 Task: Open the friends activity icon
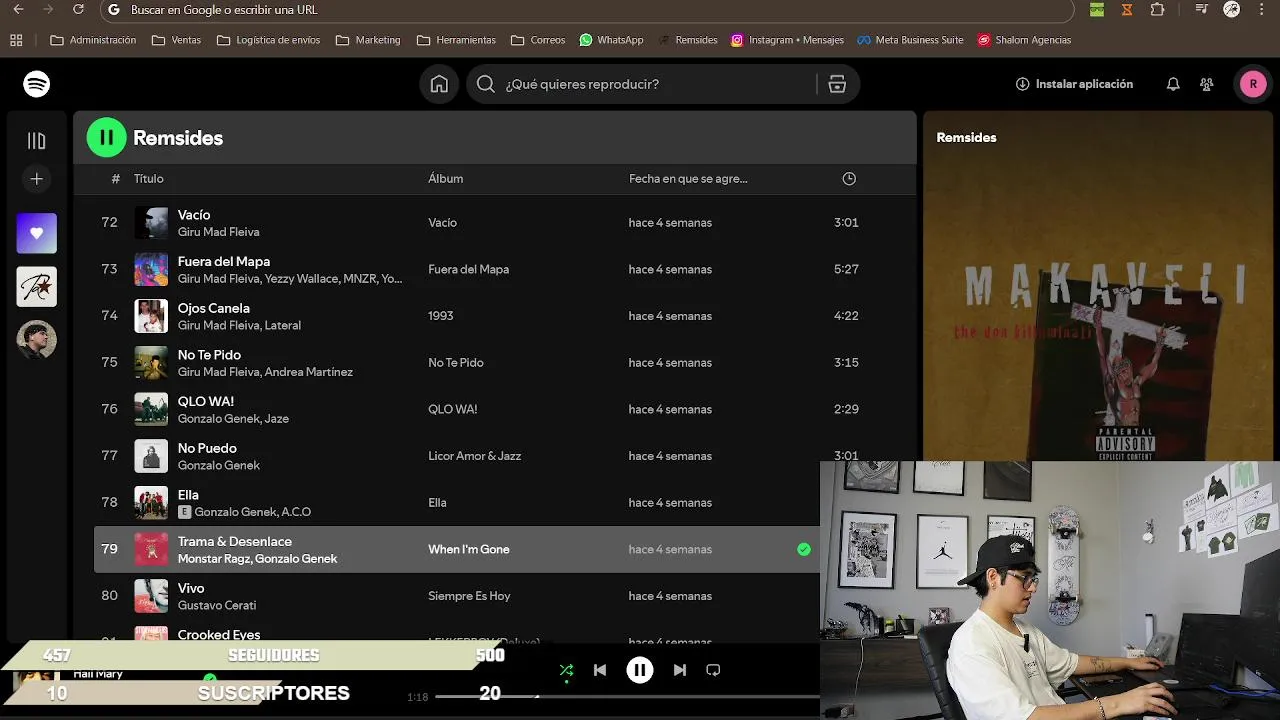click(1207, 84)
